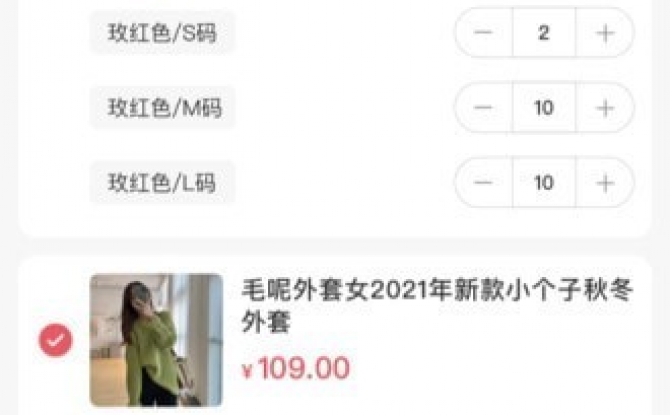670x415 pixels.
Task: Click the ¥109.00 price text
Action: (x=296, y=368)
